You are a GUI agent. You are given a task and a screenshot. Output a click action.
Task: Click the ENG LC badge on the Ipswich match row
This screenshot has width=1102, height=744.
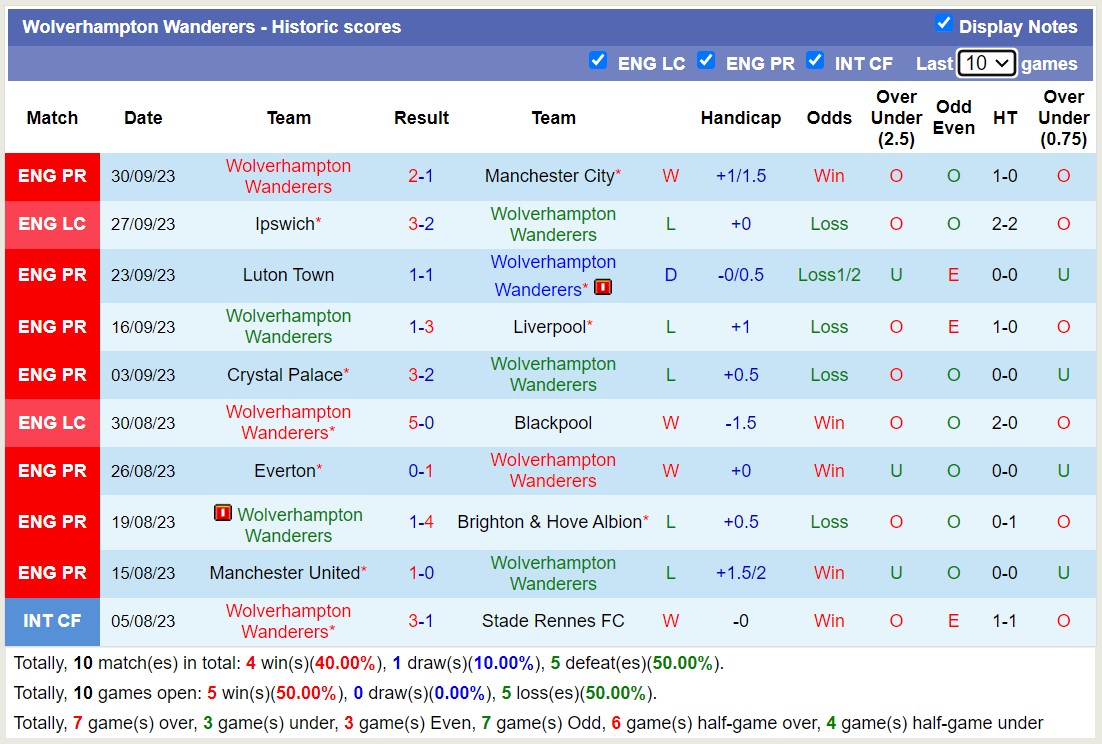click(x=52, y=224)
